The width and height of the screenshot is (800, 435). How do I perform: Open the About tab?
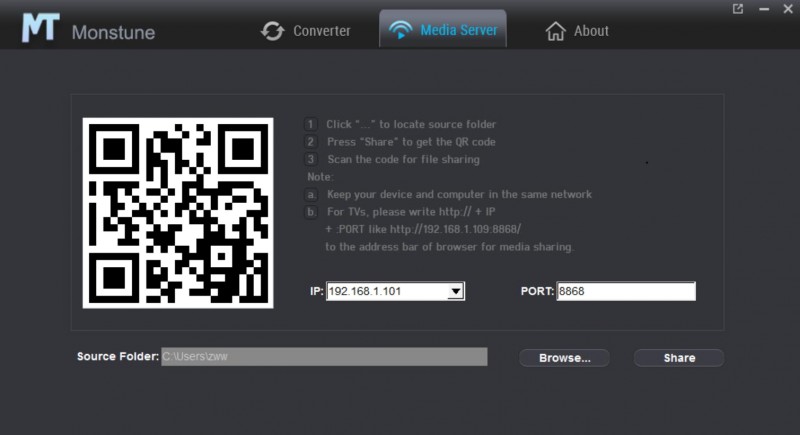[577, 31]
